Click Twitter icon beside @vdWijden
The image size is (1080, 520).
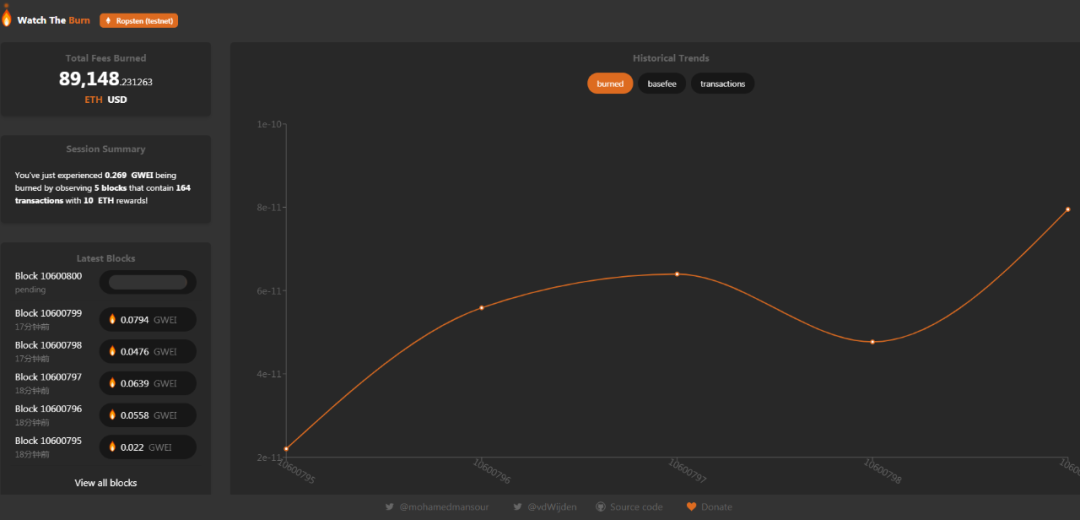click(517, 507)
